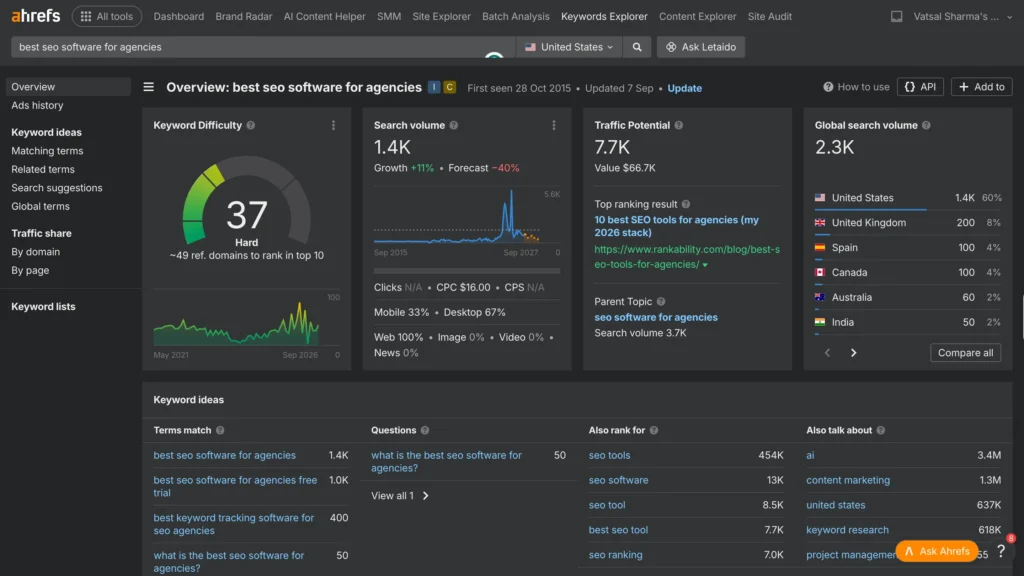1024x576 pixels.
Task: Toggle the hamburger sidebar menu icon
Action: tap(149, 87)
